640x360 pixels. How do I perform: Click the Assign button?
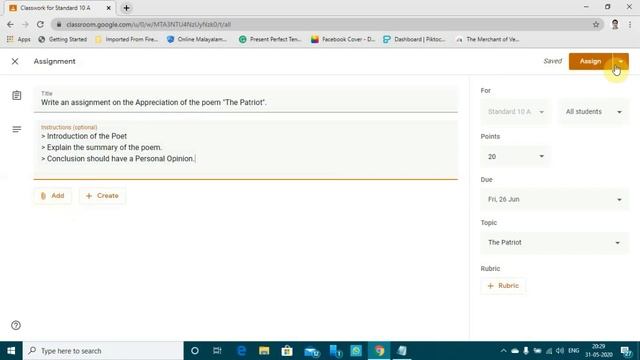[x=590, y=61]
